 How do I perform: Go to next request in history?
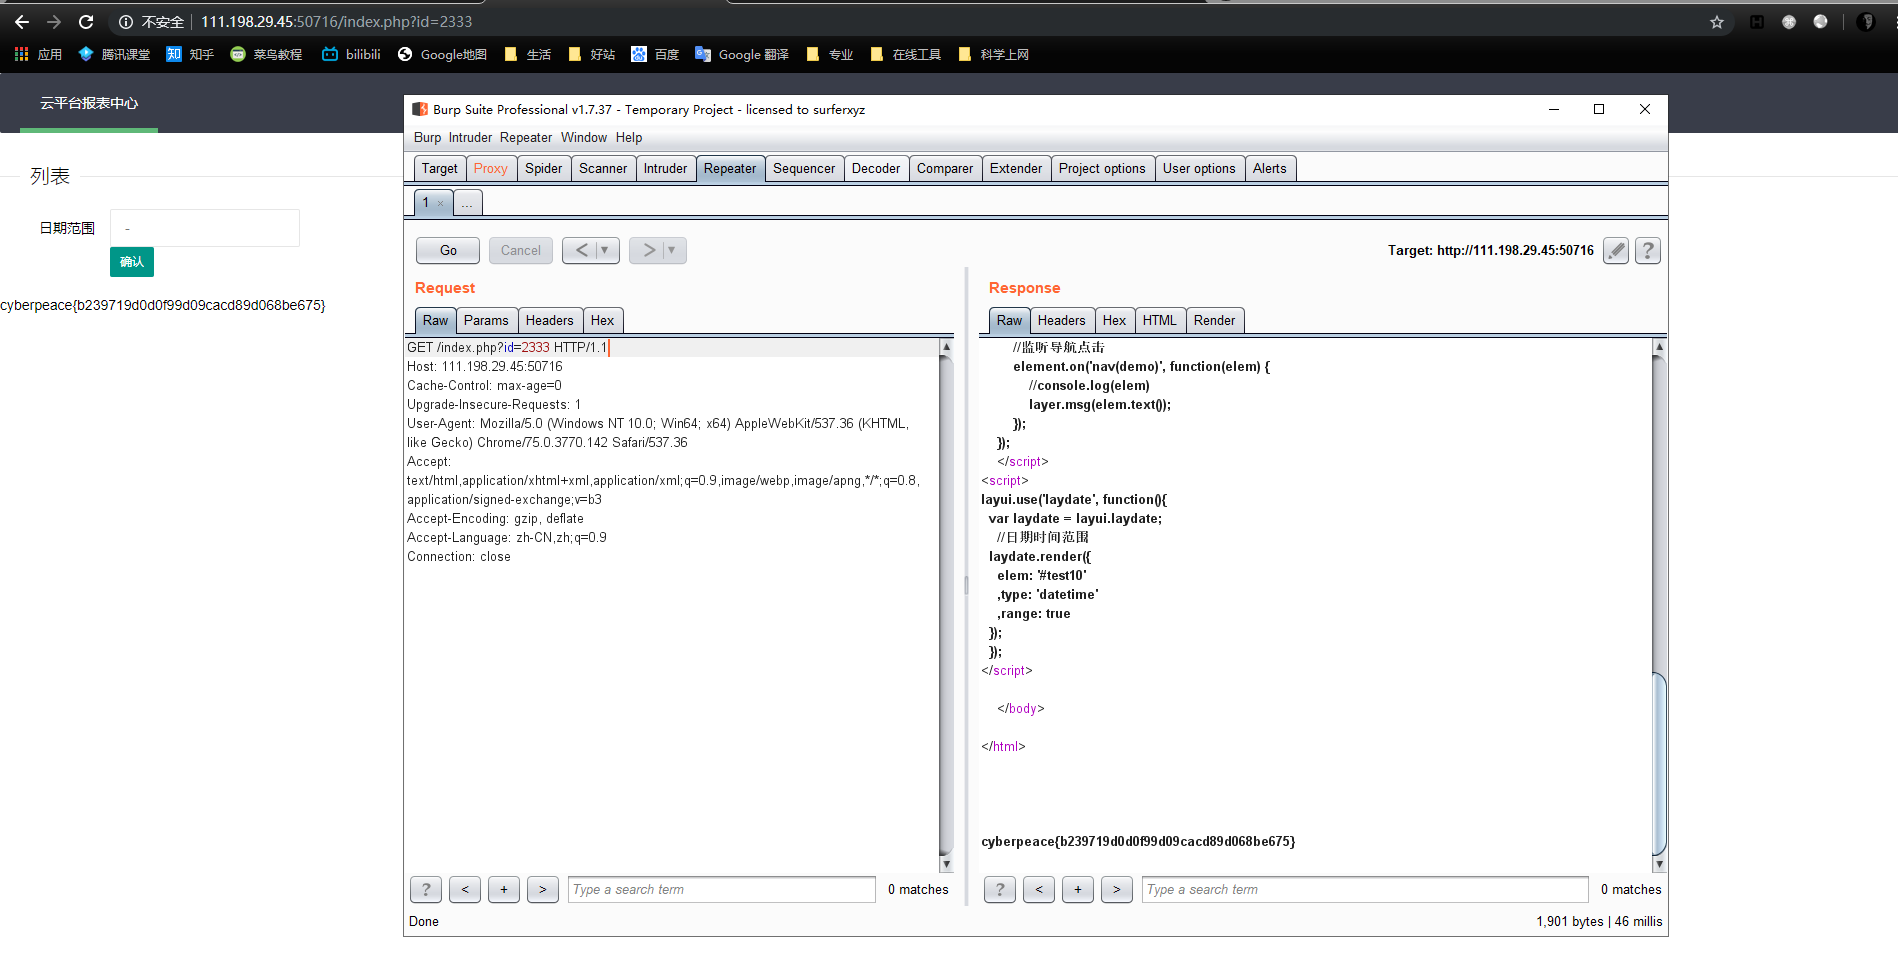pyautogui.click(x=648, y=250)
